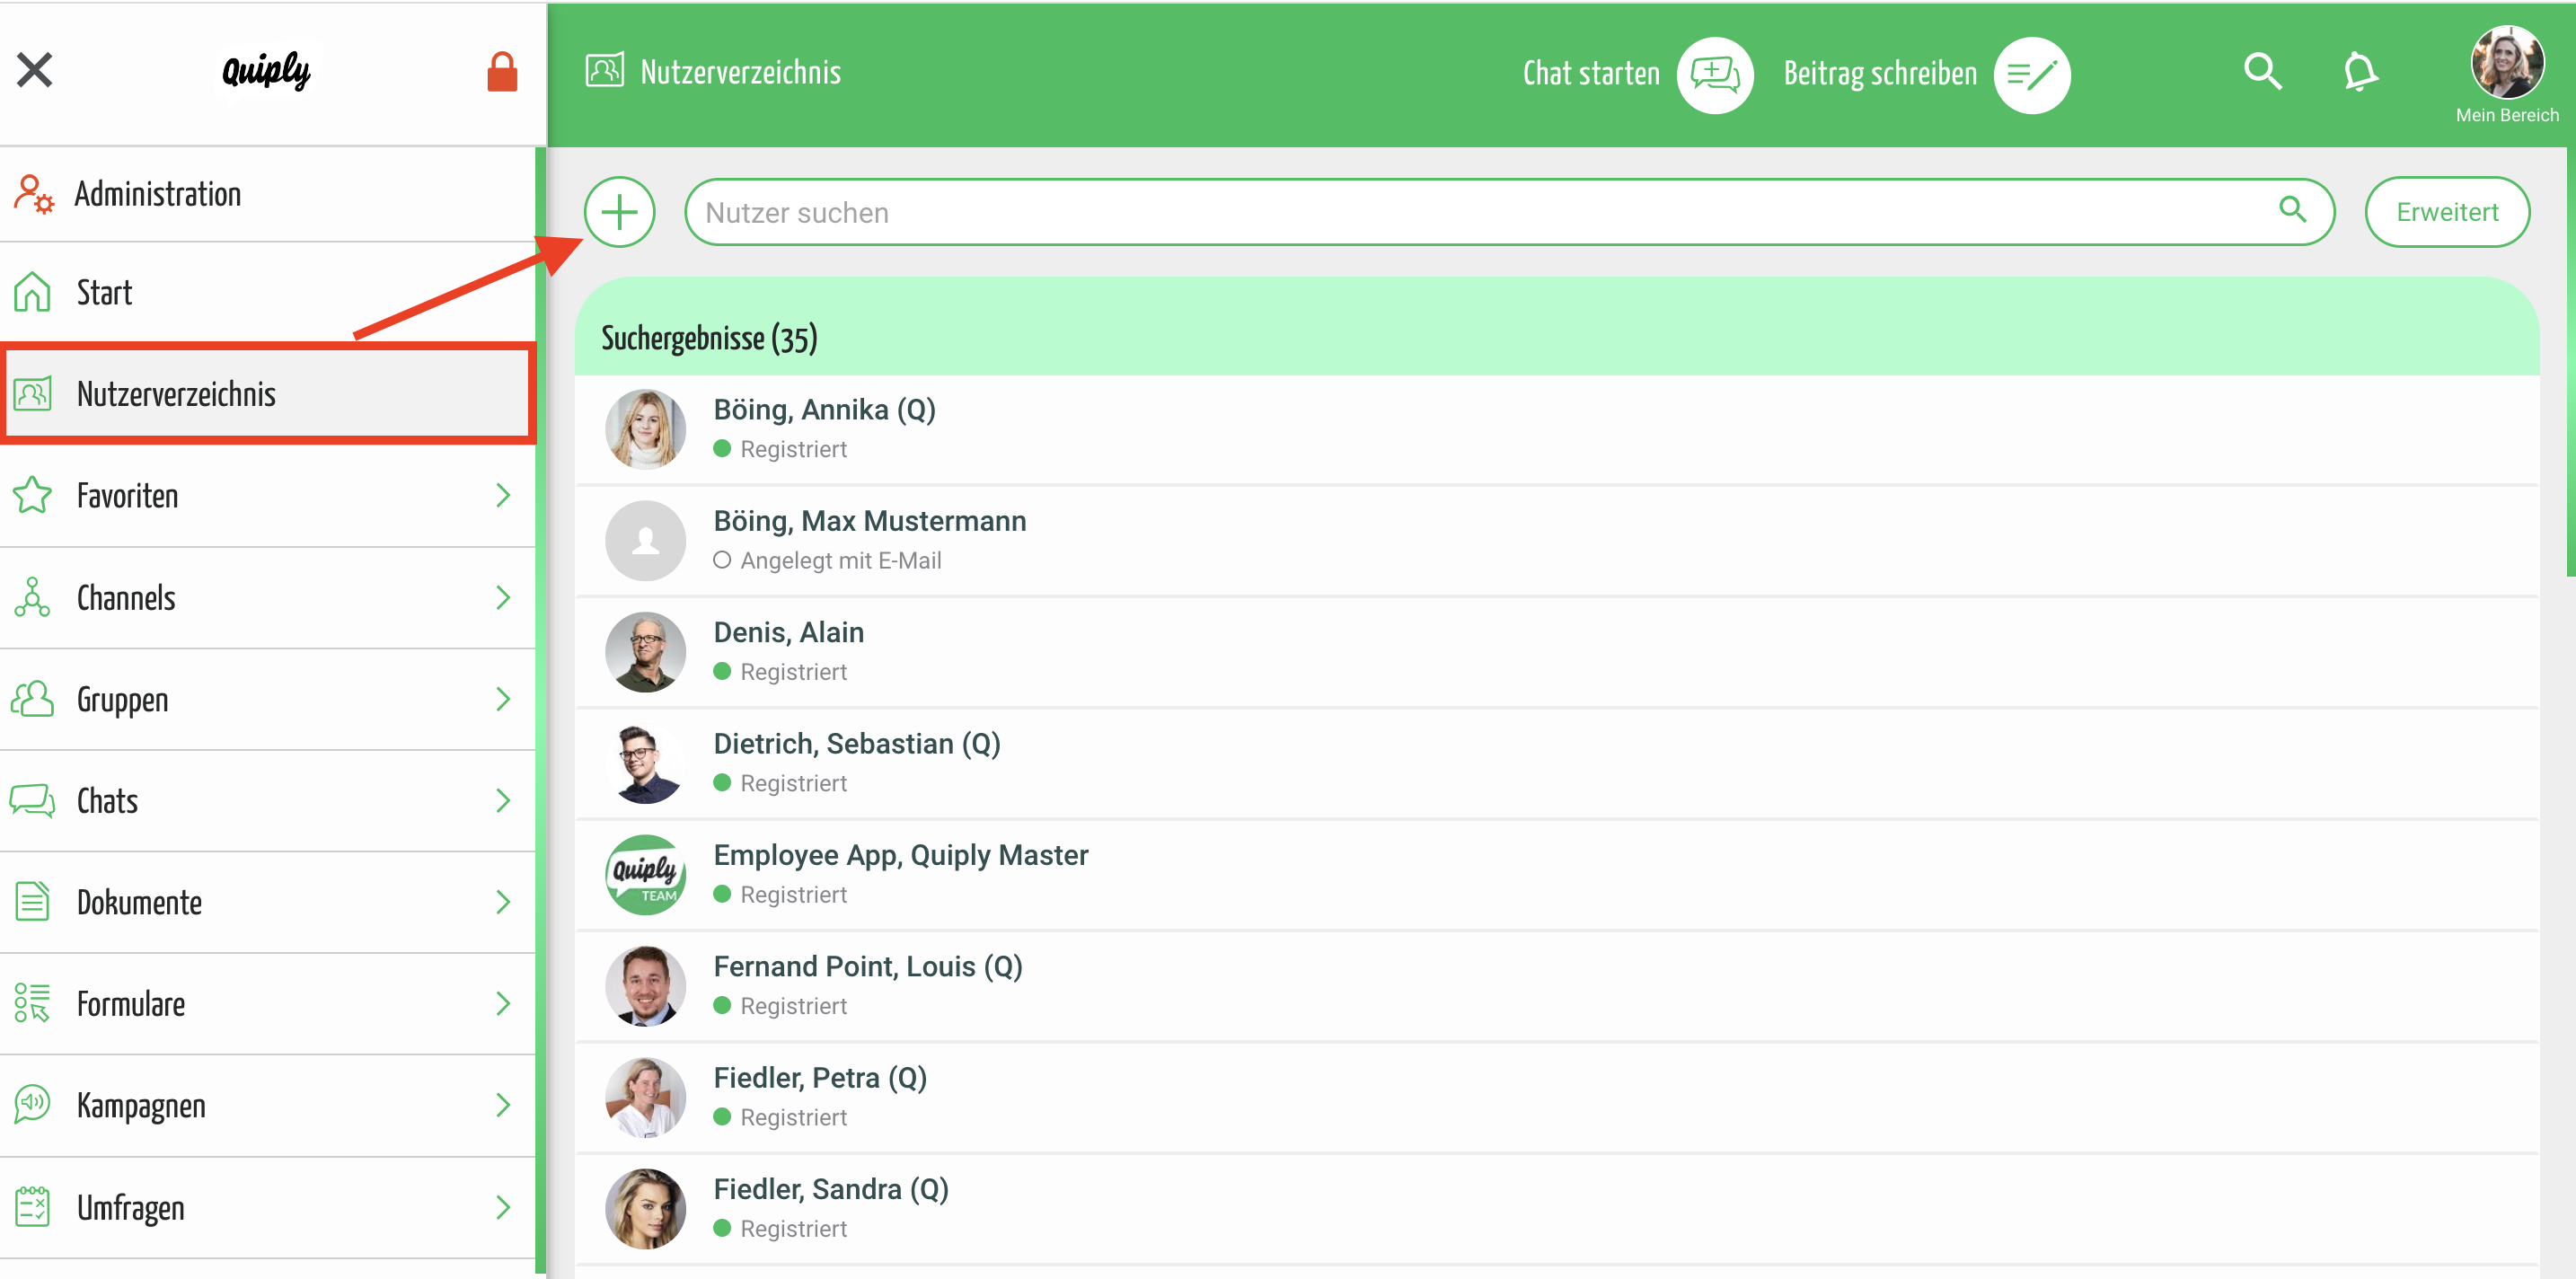Click the Chat starten speech bubble icon
The image size is (2576, 1279).
[1714, 74]
